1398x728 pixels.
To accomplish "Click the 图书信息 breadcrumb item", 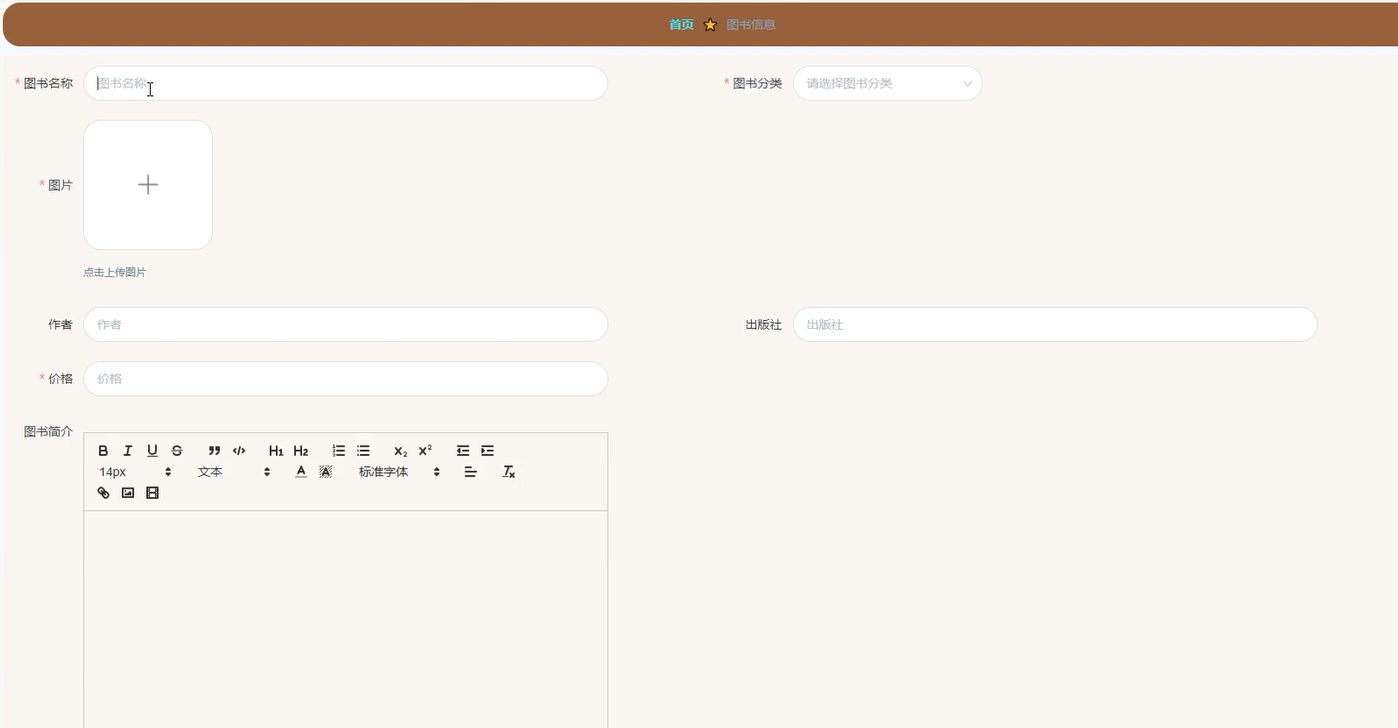I will click(751, 25).
